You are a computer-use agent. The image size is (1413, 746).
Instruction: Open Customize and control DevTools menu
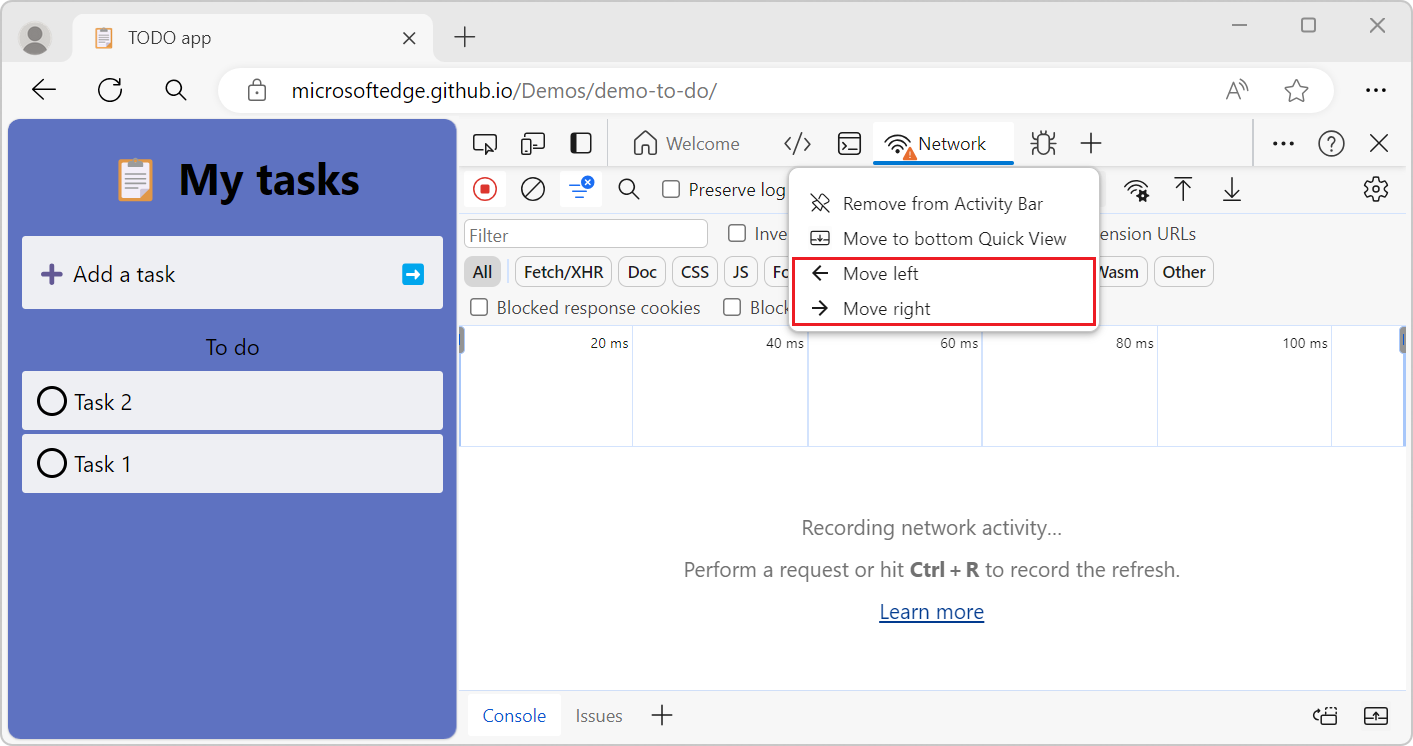point(1283,144)
